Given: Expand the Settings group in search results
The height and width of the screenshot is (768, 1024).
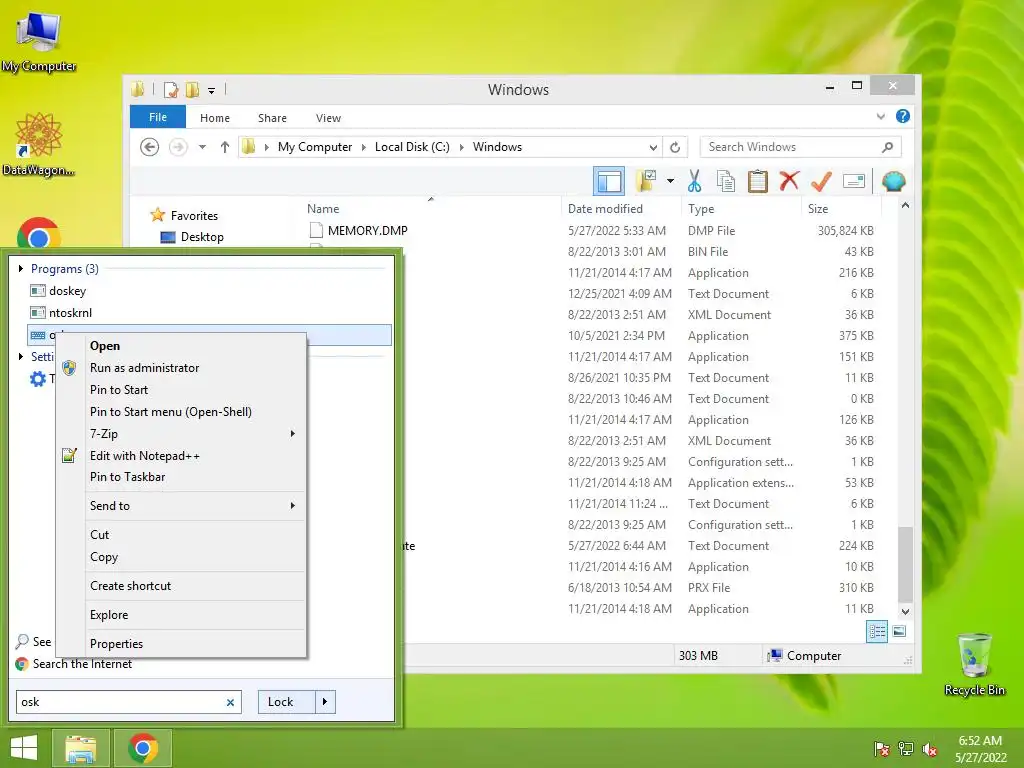Looking at the screenshot, I should point(21,357).
